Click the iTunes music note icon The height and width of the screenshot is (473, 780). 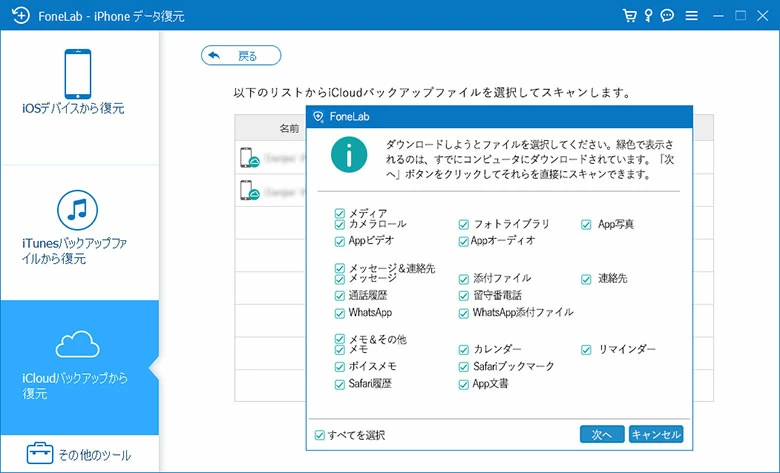(x=79, y=211)
